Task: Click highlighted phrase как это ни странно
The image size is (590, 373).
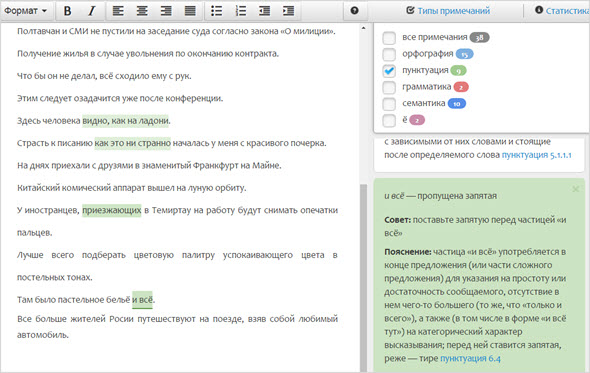Action: [132, 143]
